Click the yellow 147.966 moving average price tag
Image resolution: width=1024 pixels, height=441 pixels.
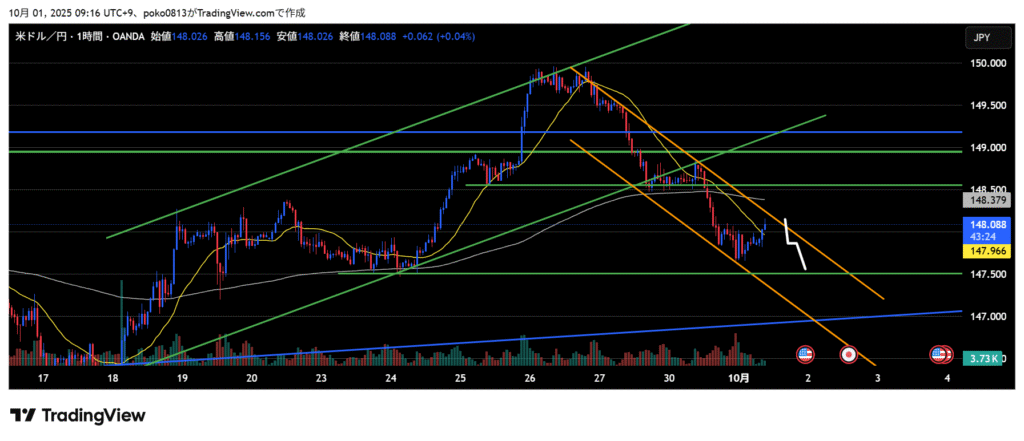tap(981, 252)
